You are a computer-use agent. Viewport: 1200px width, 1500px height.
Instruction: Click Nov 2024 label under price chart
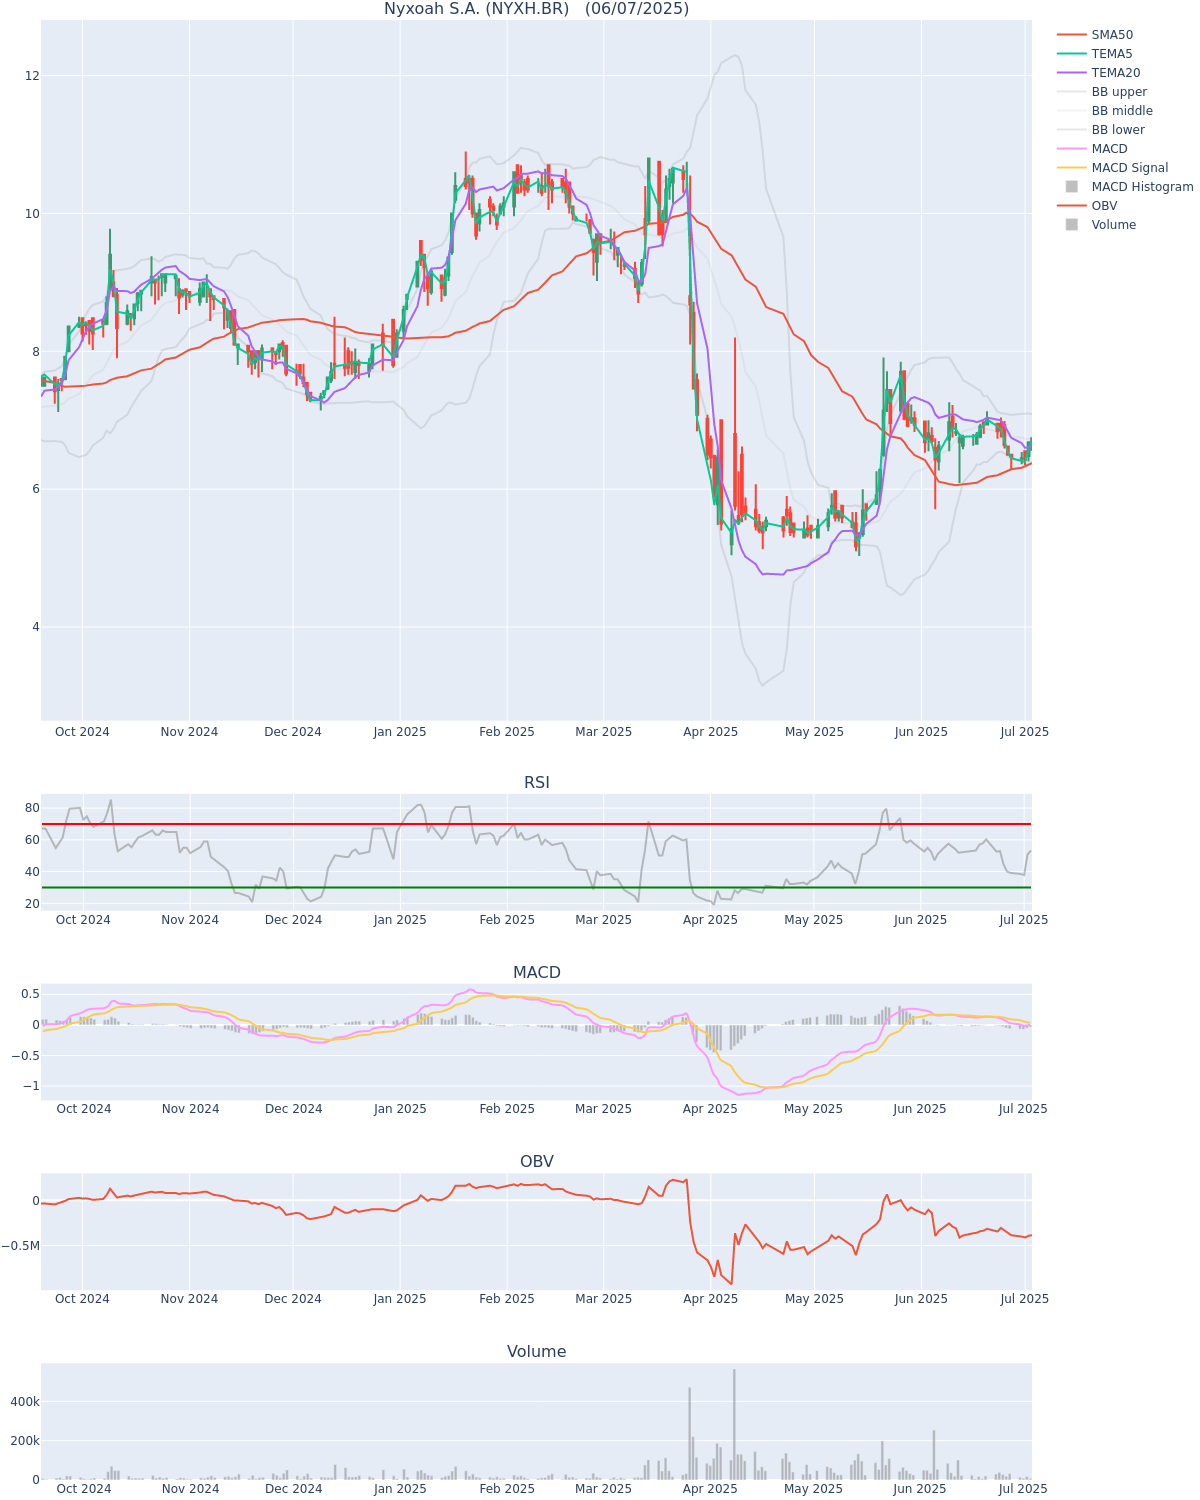click(x=189, y=732)
